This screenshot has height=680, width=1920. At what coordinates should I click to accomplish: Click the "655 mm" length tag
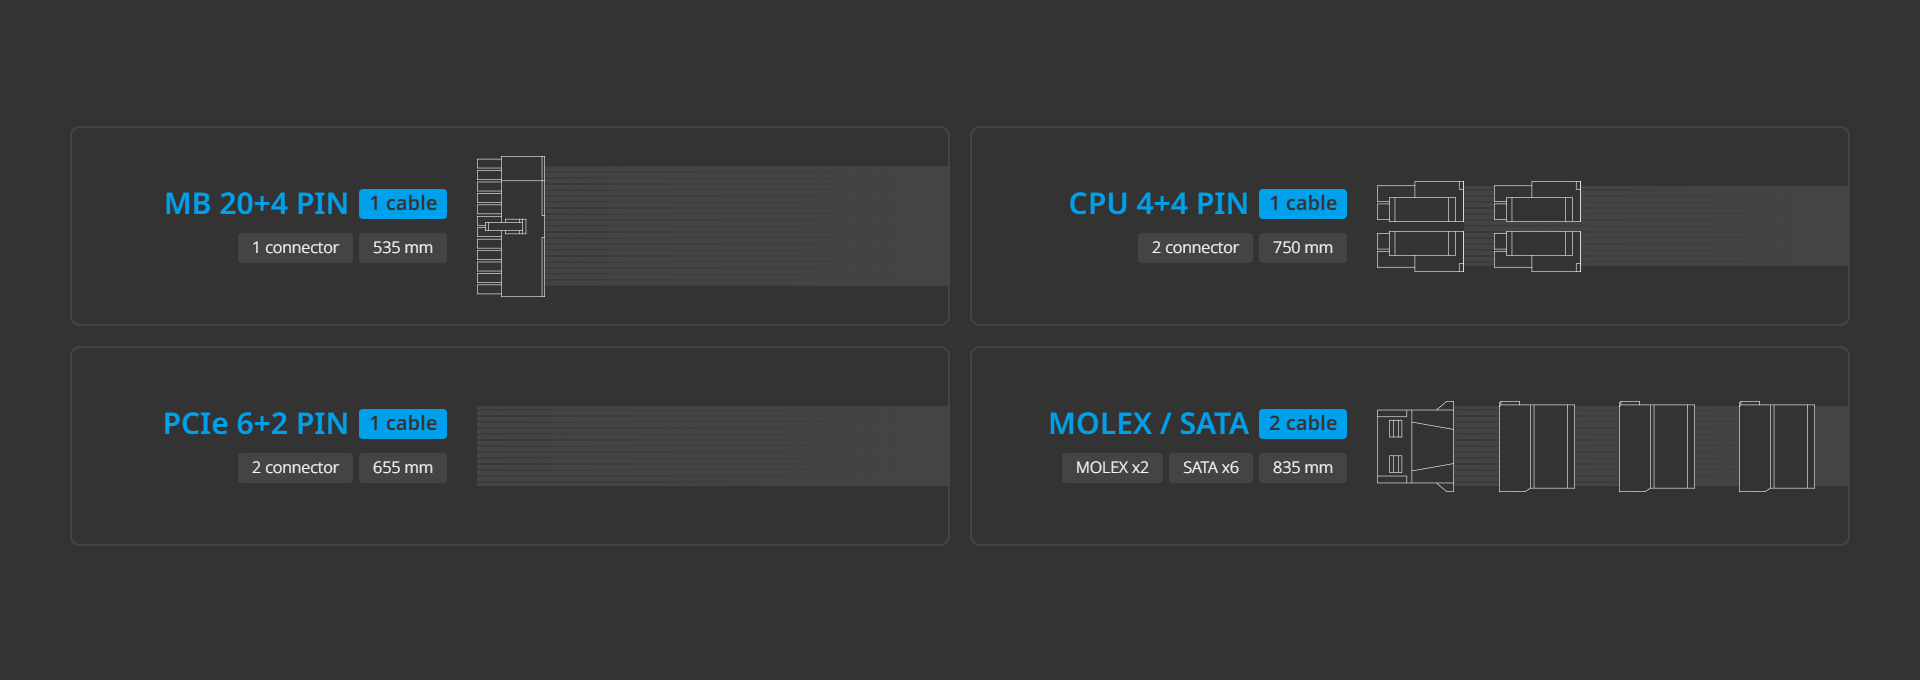402,468
